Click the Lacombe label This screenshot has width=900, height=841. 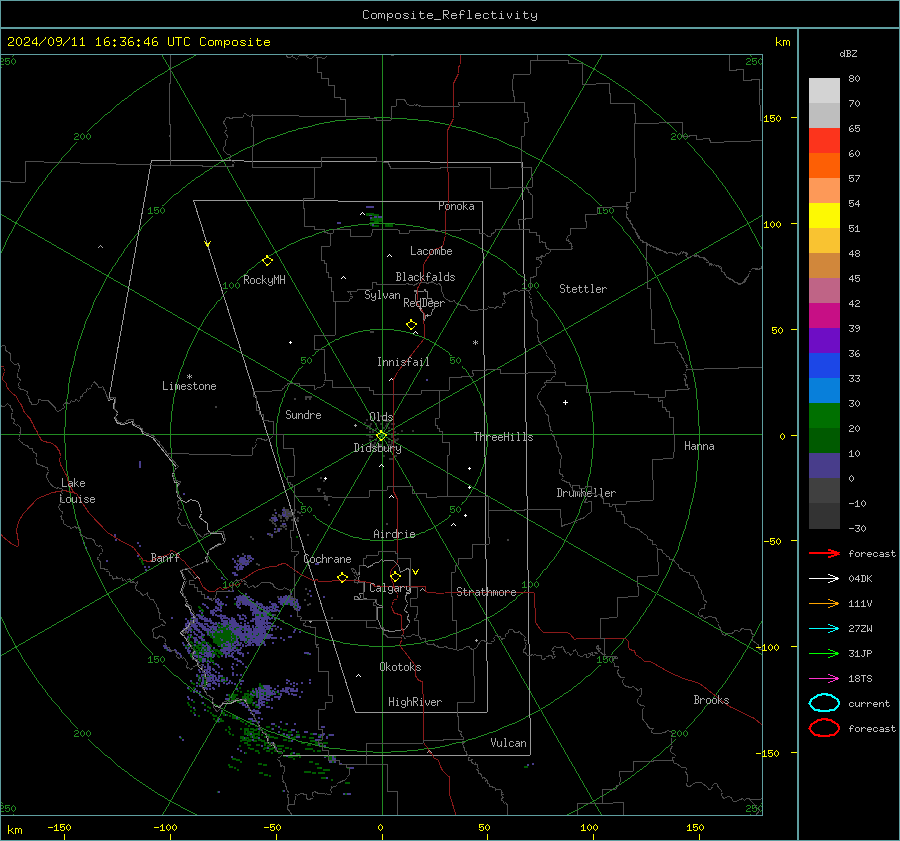(431, 251)
